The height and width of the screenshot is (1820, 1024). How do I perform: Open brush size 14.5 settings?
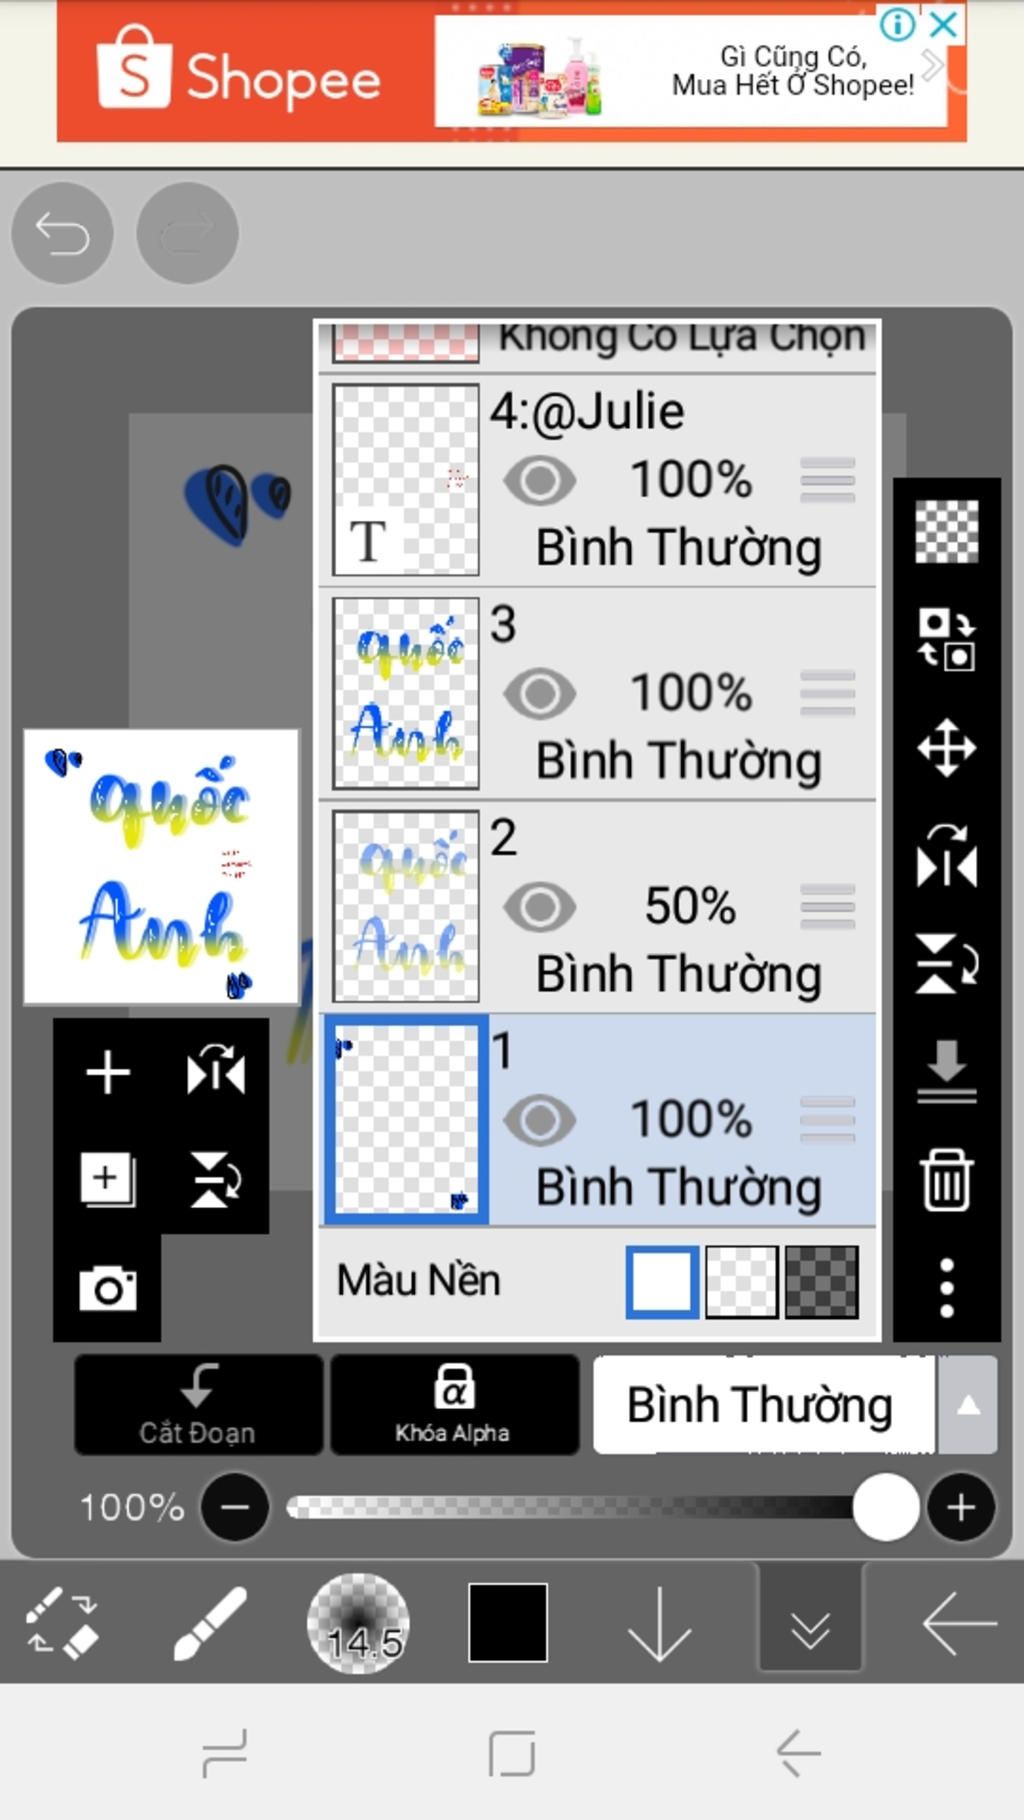point(358,1622)
